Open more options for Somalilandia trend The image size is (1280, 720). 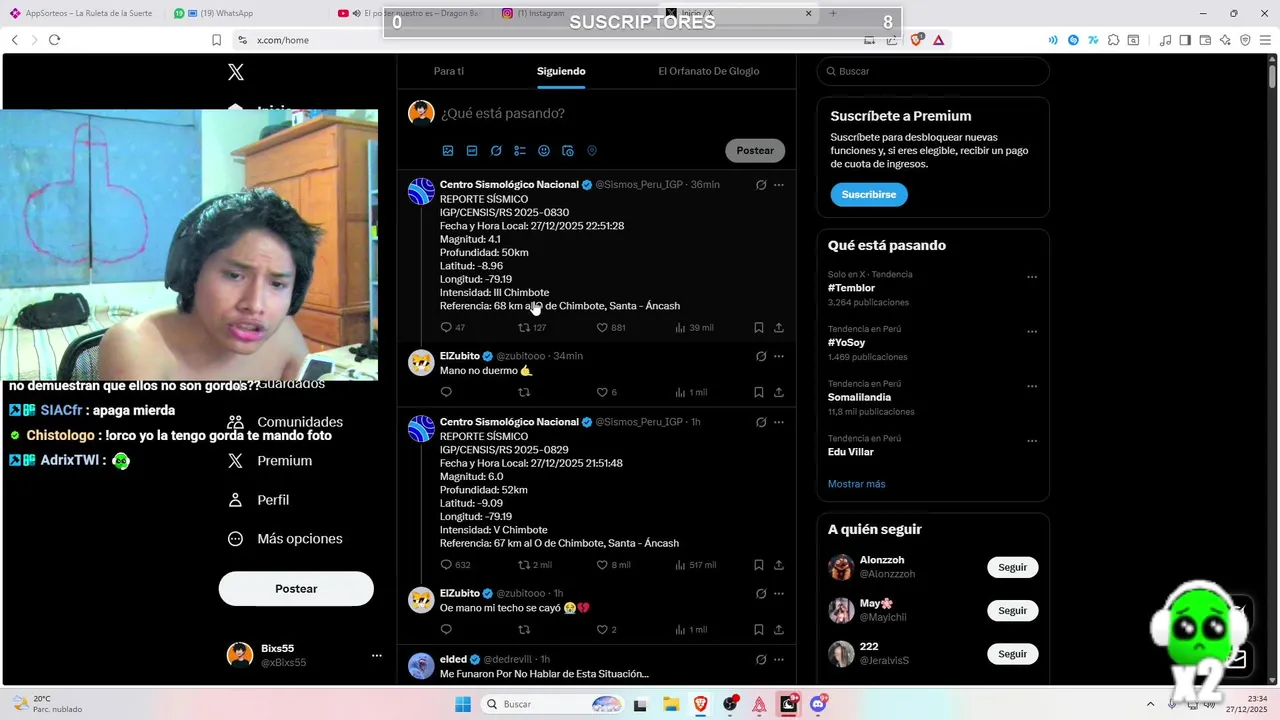1032,386
